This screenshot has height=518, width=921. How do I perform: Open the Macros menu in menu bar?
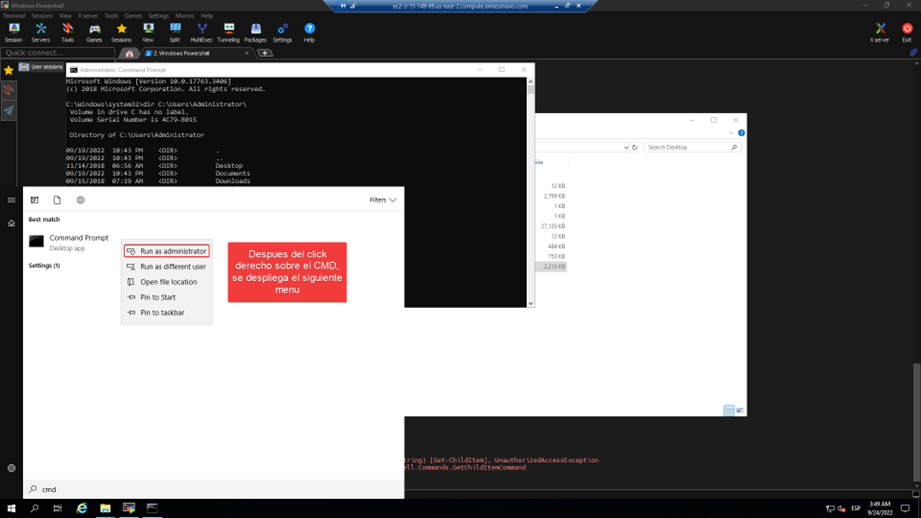[x=184, y=16]
